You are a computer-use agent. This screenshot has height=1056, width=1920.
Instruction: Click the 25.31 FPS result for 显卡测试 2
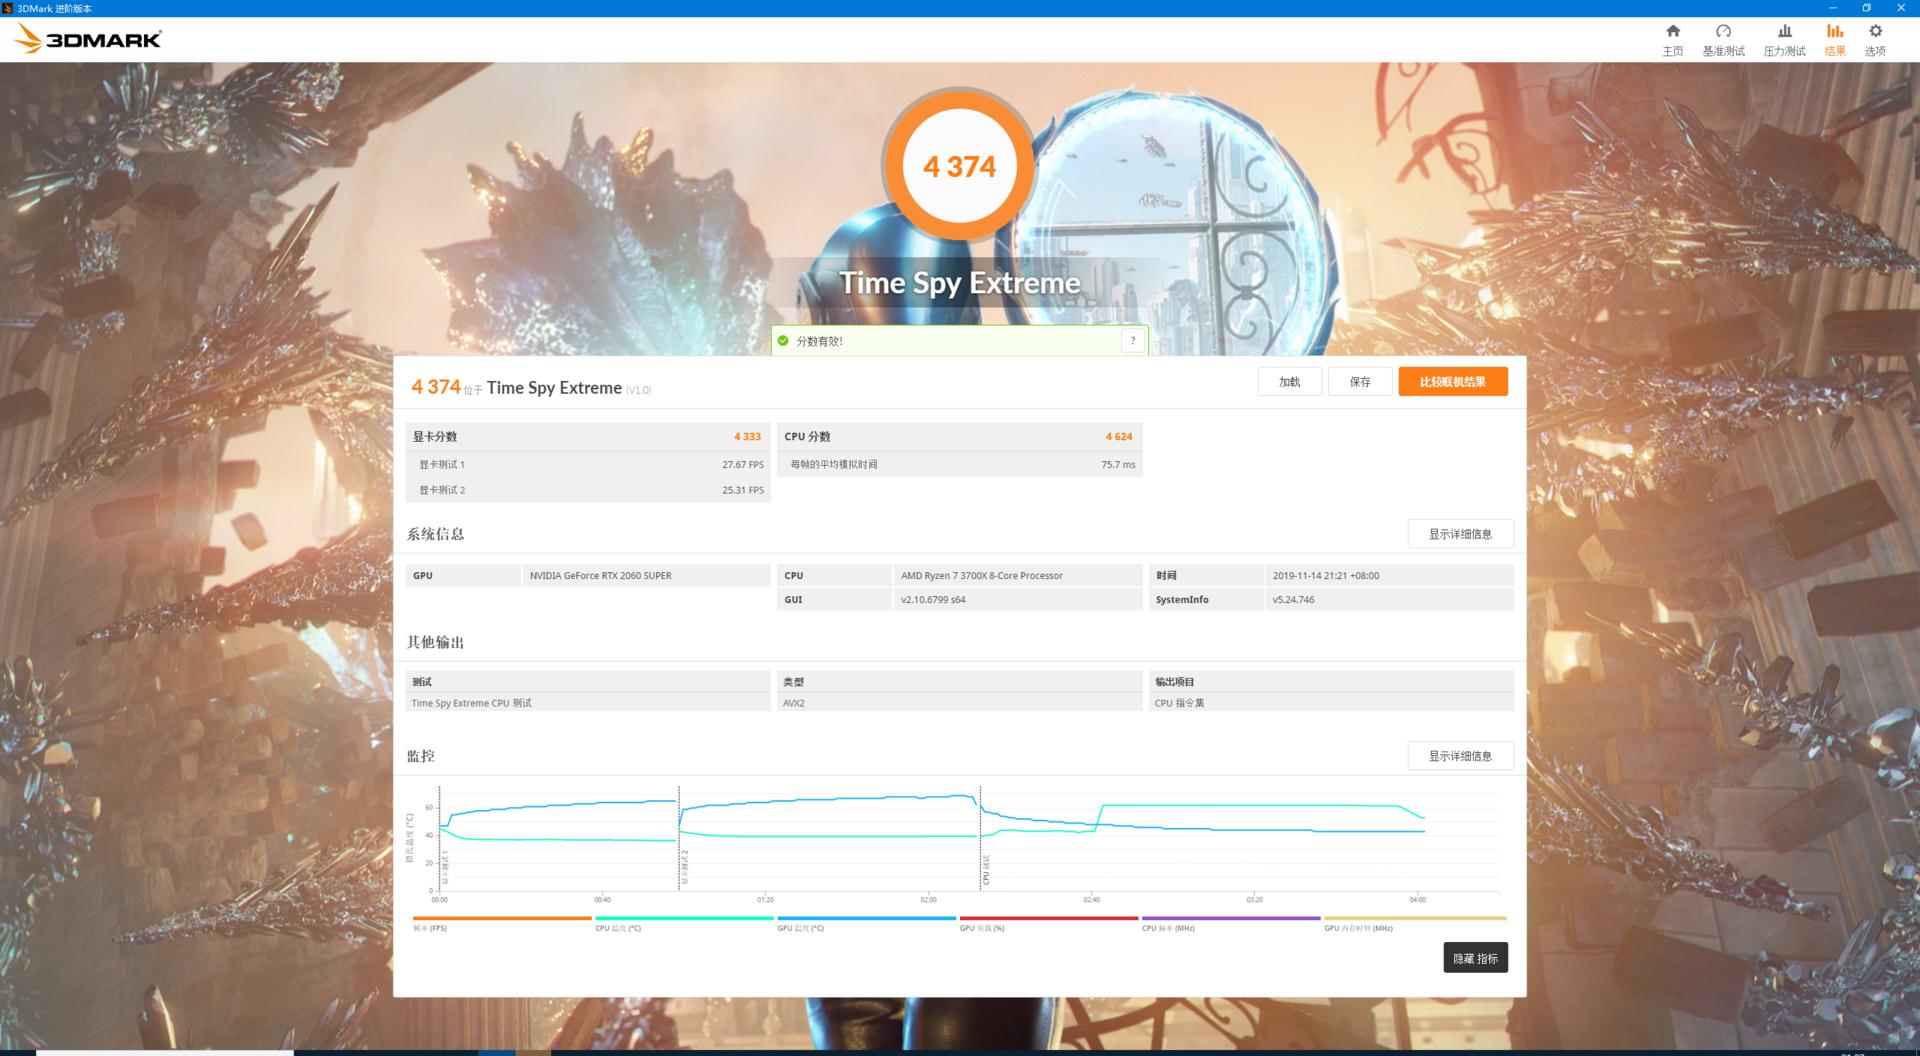point(743,490)
